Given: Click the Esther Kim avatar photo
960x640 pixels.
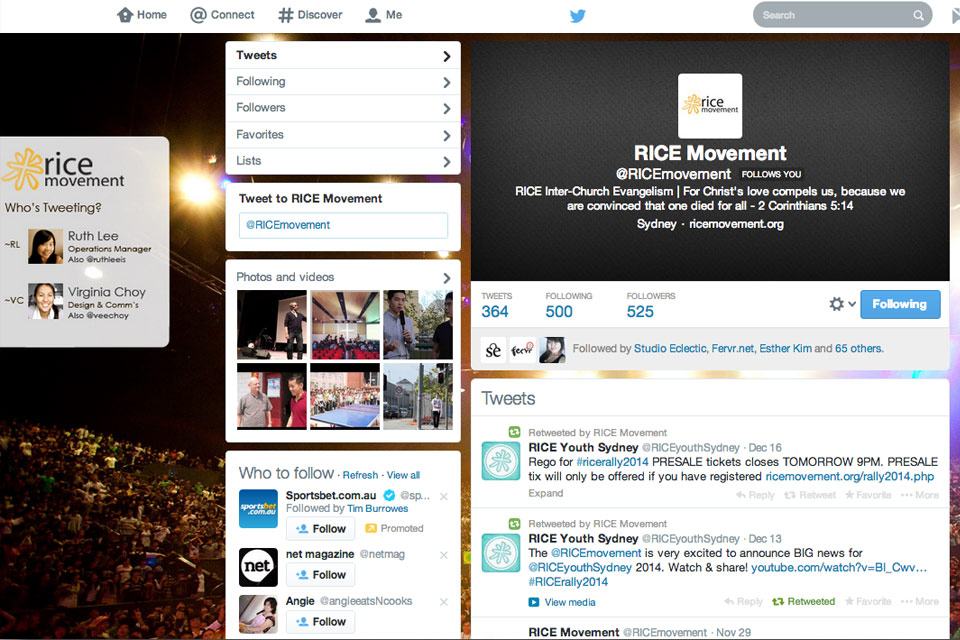Looking at the screenshot, I should tap(552, 350).
